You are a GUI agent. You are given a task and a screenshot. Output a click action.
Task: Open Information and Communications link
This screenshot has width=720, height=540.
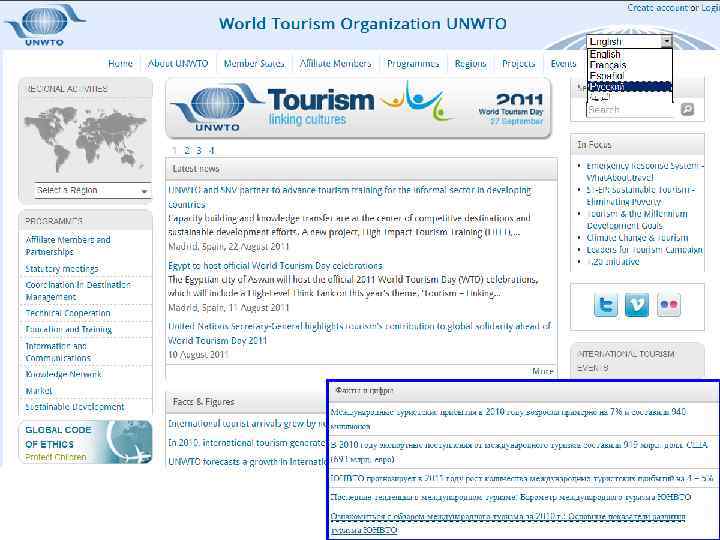[58, 352]
